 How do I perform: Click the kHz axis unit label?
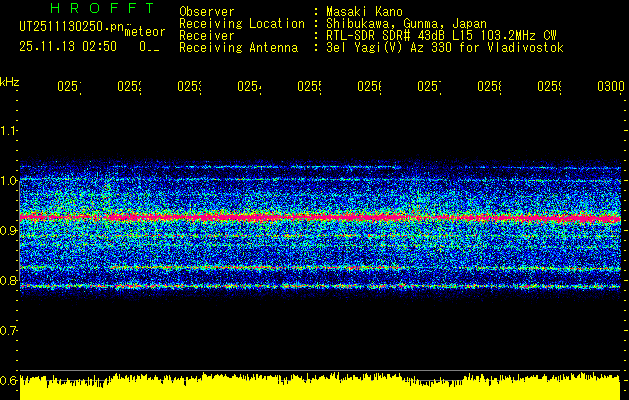(10, 81)
